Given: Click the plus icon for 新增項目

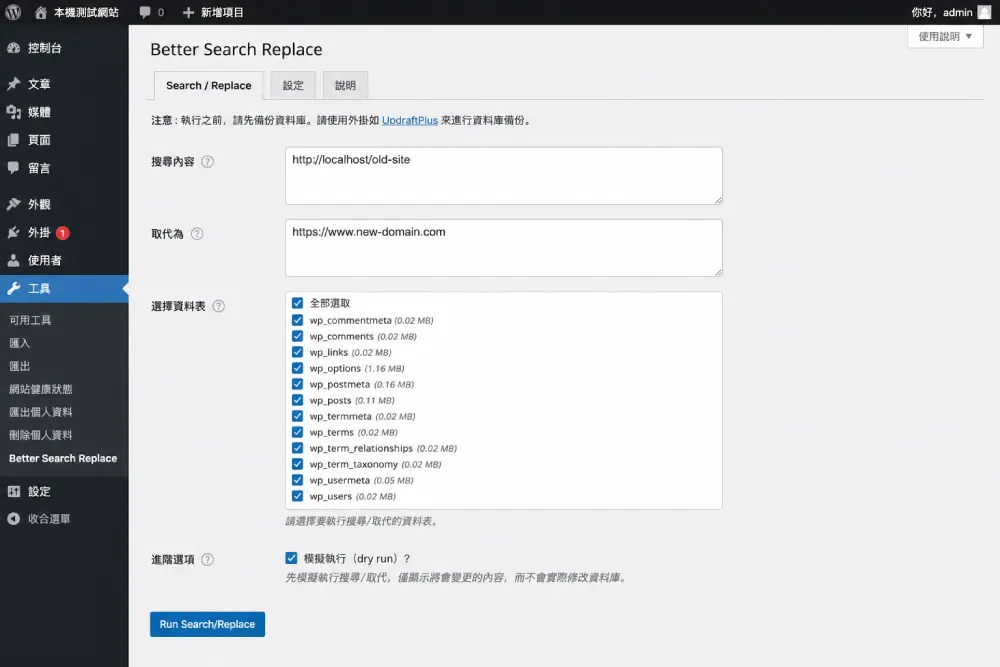Looking at the screenshot, I should pos(188,12).
